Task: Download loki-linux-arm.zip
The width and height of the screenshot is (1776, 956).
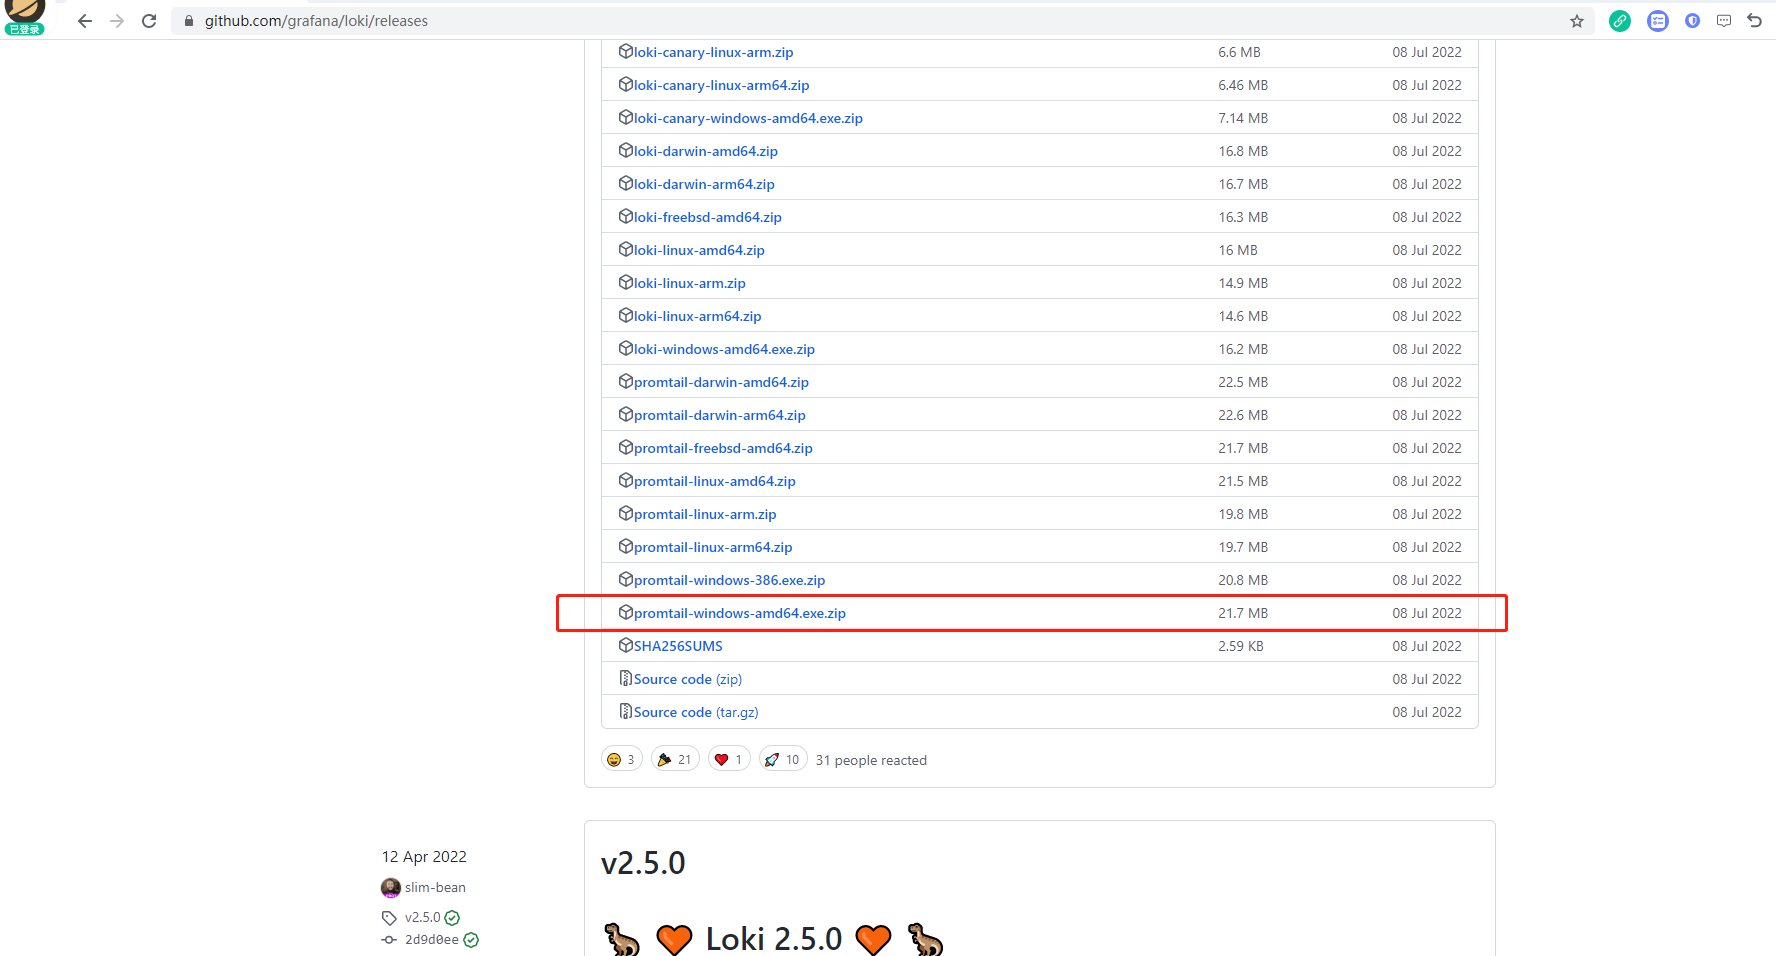Action: click(689, 283)
